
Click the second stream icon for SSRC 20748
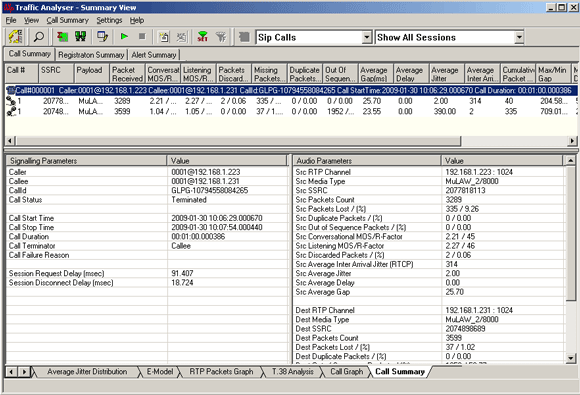11,111
